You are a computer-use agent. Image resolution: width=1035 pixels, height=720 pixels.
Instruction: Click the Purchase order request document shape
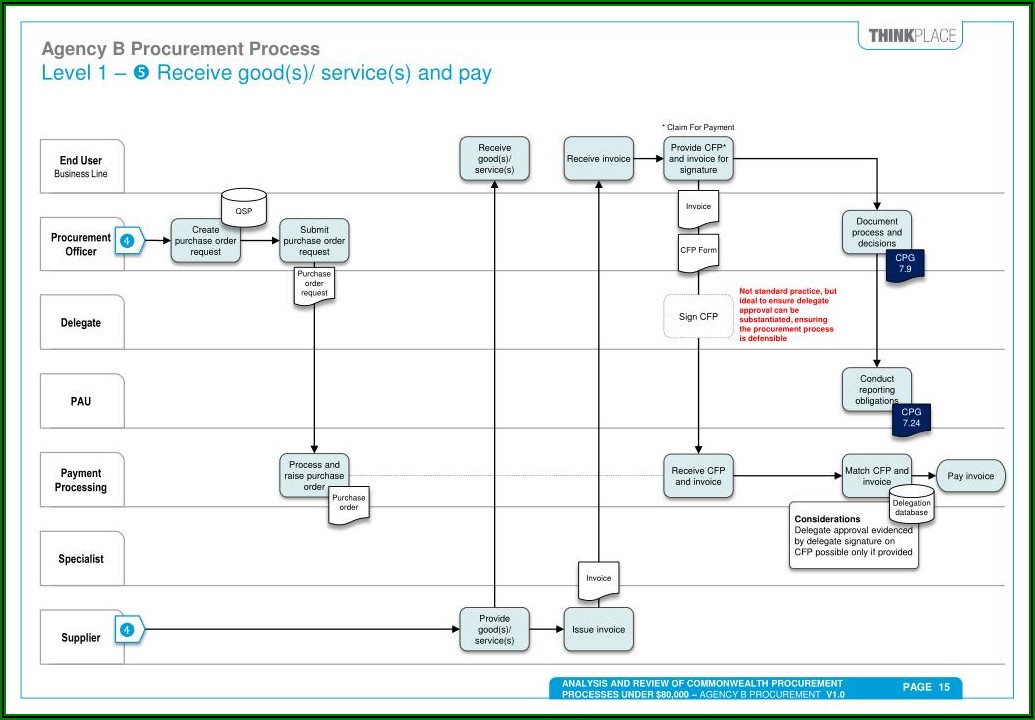314,285
